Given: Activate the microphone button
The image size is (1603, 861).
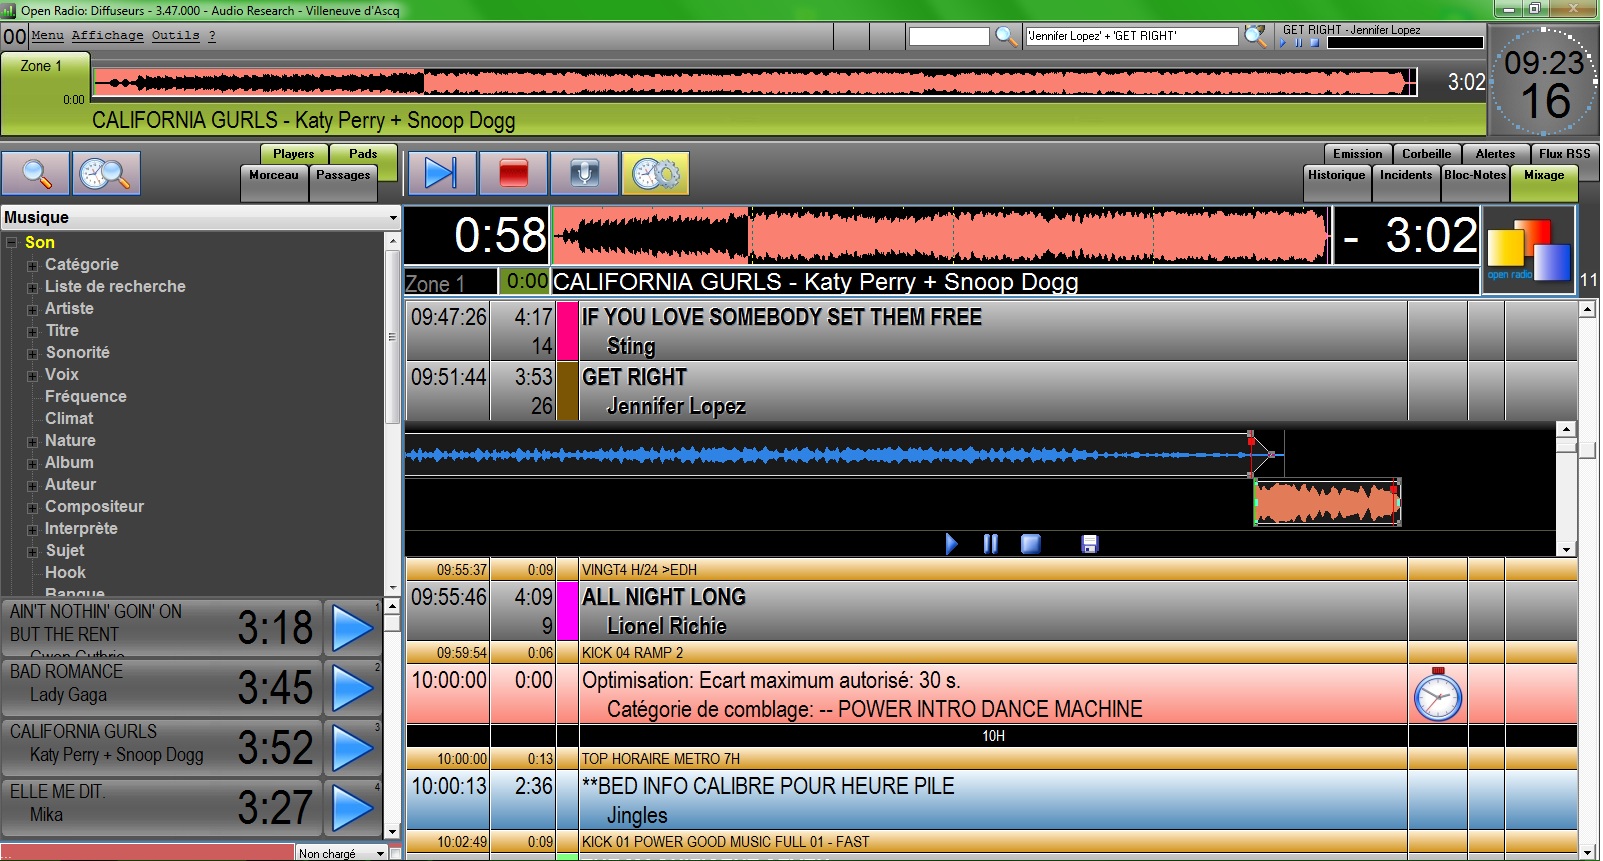Looking at the screenshot, I should (584, 174).
